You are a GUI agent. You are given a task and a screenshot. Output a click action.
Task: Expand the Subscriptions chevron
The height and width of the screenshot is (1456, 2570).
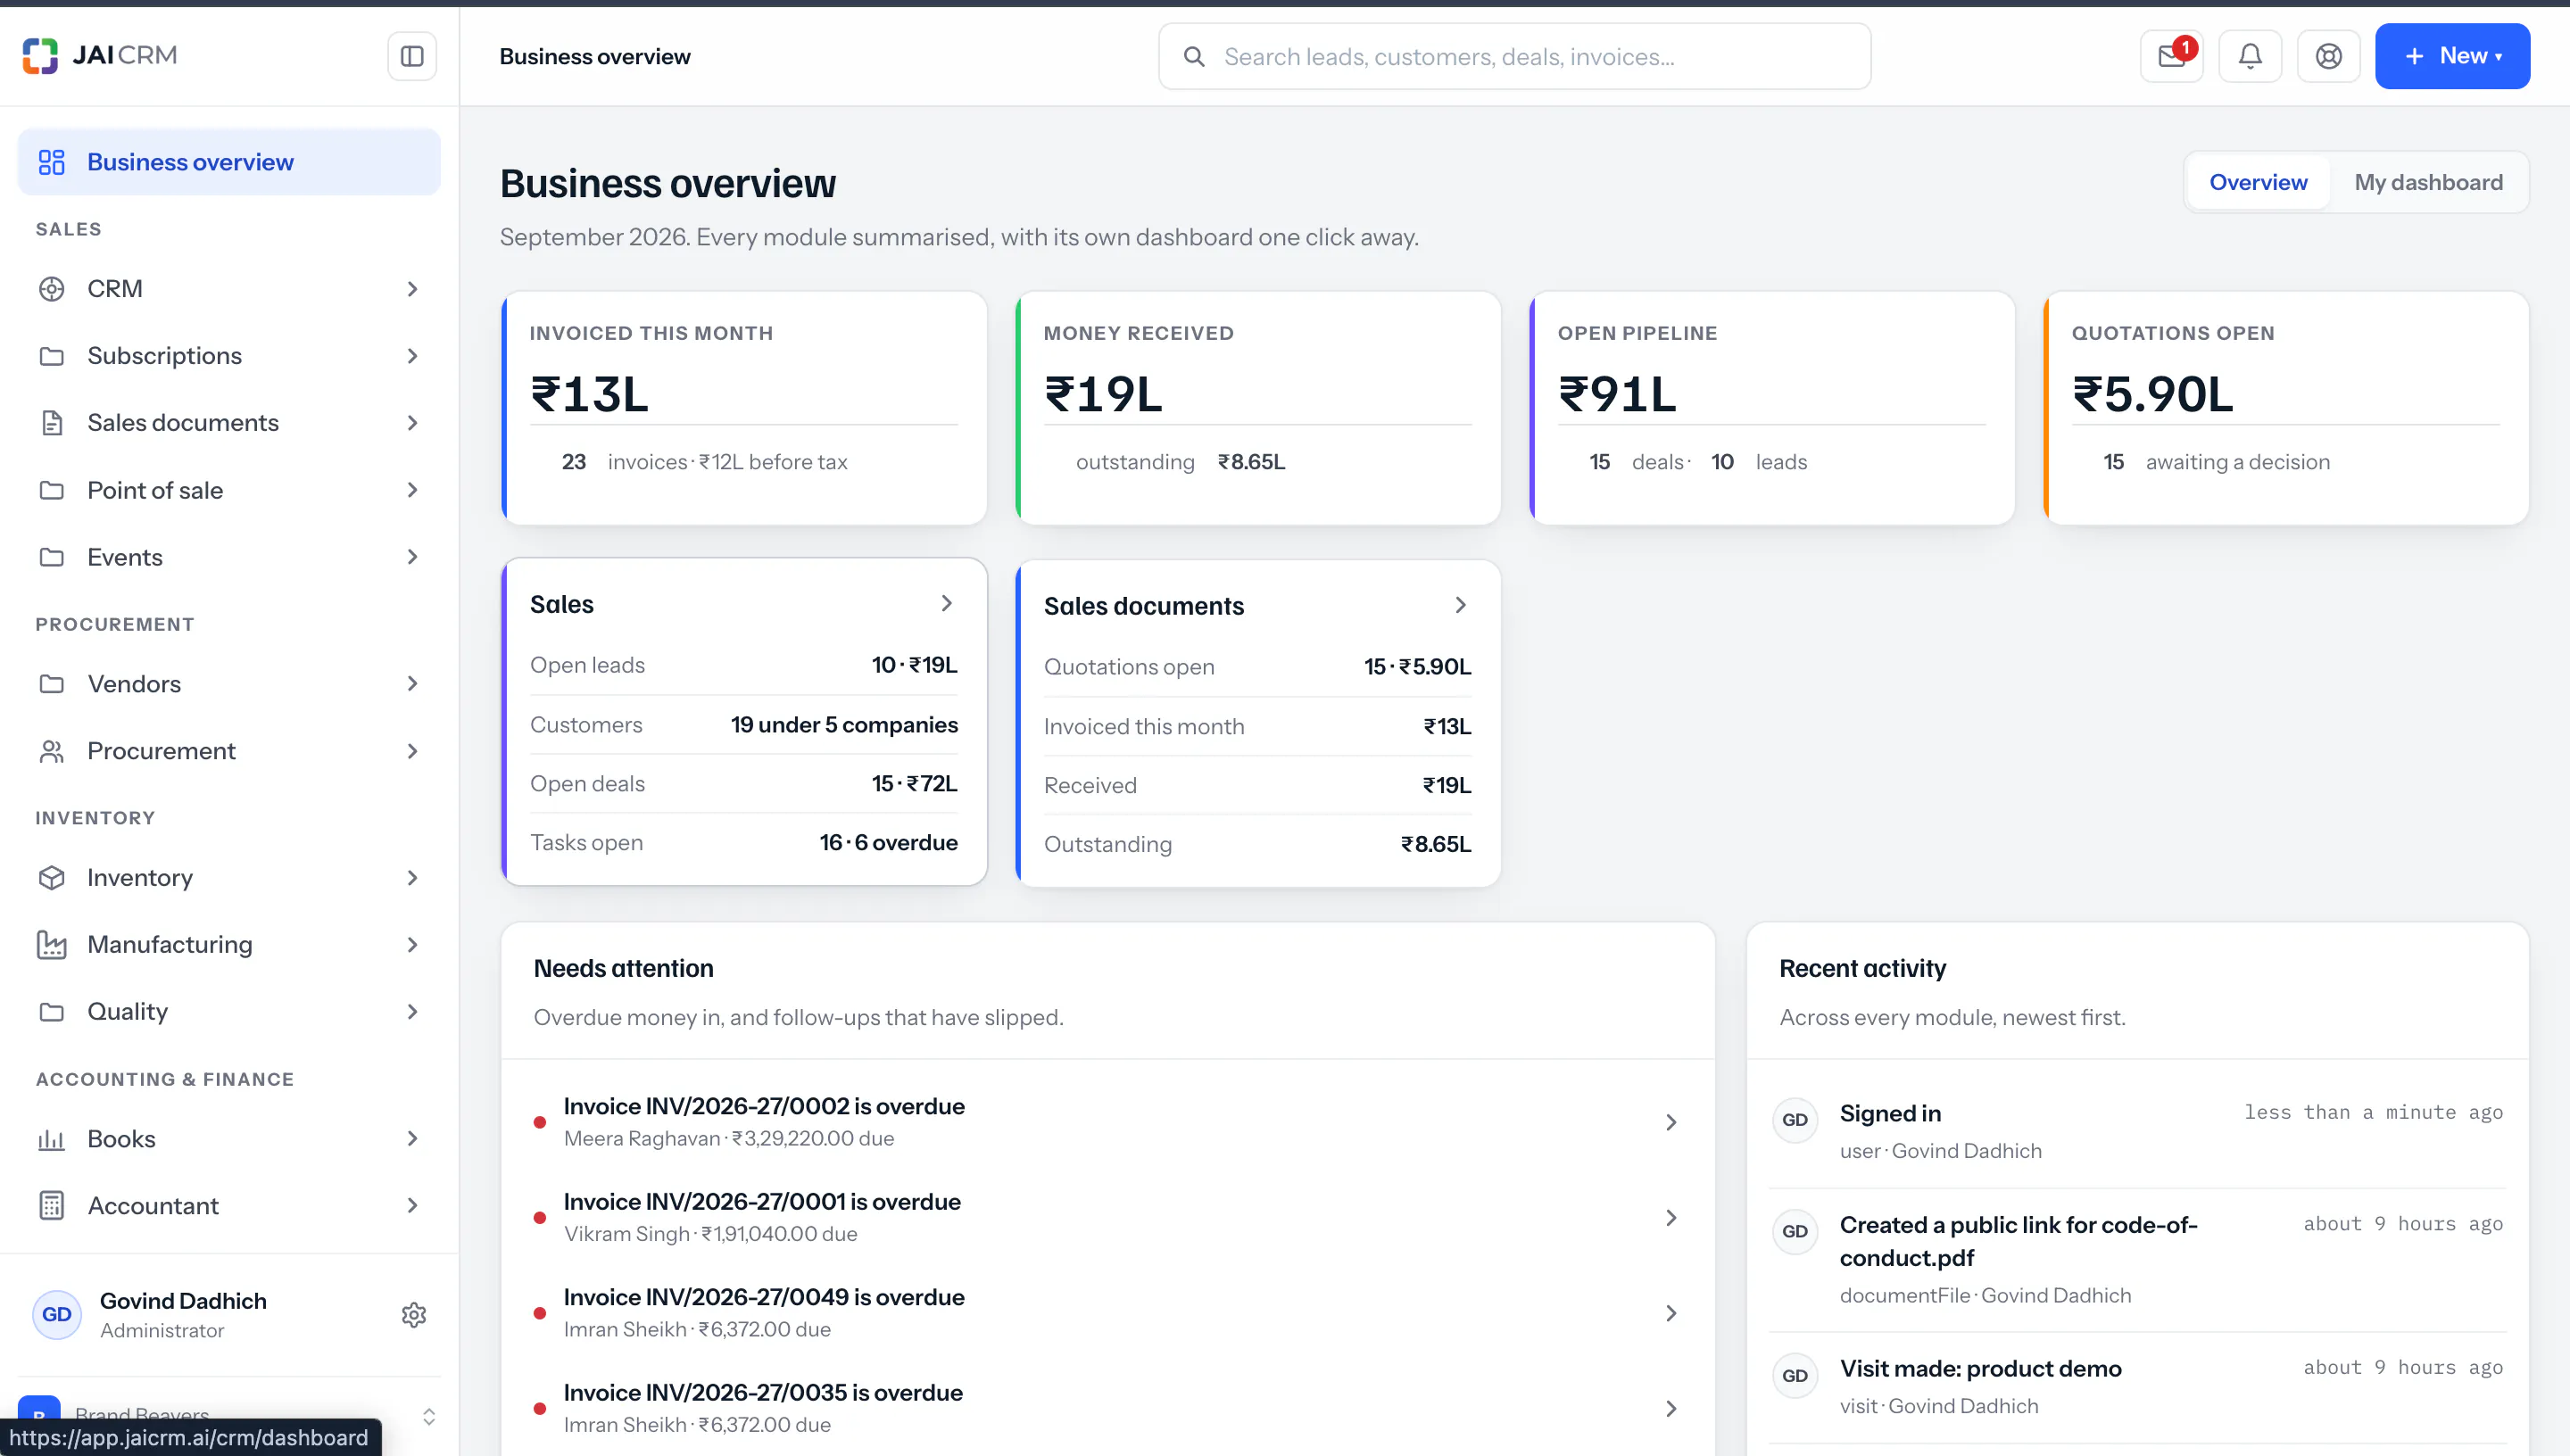pyautogui.click(x=412, y=356)
